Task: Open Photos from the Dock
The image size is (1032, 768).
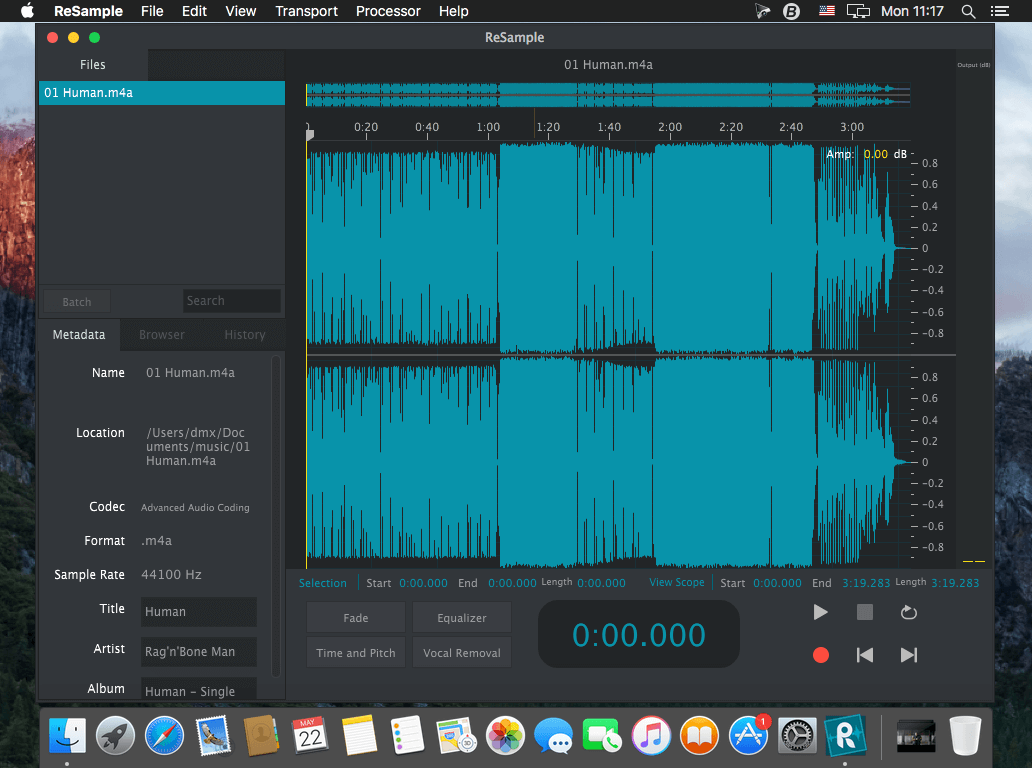Action: (x=505, y=735)
